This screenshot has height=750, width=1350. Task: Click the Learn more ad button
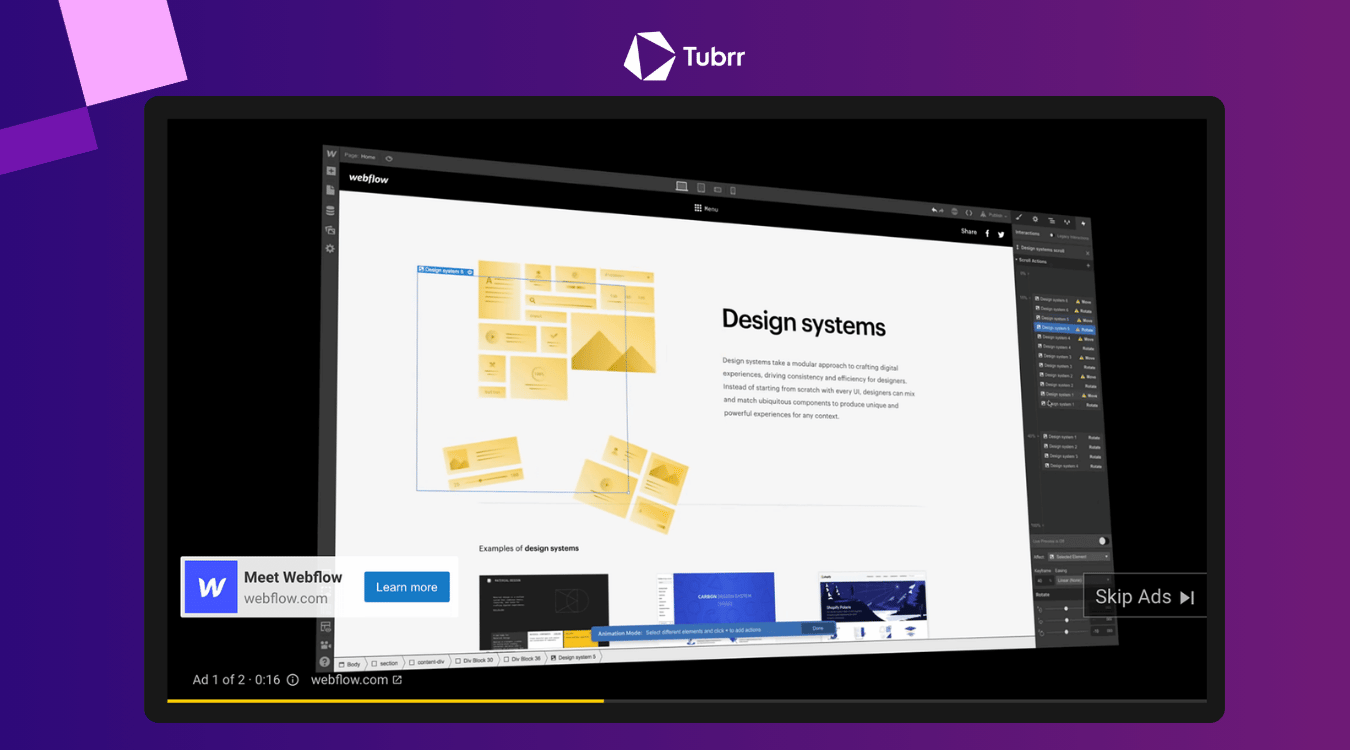407,587
